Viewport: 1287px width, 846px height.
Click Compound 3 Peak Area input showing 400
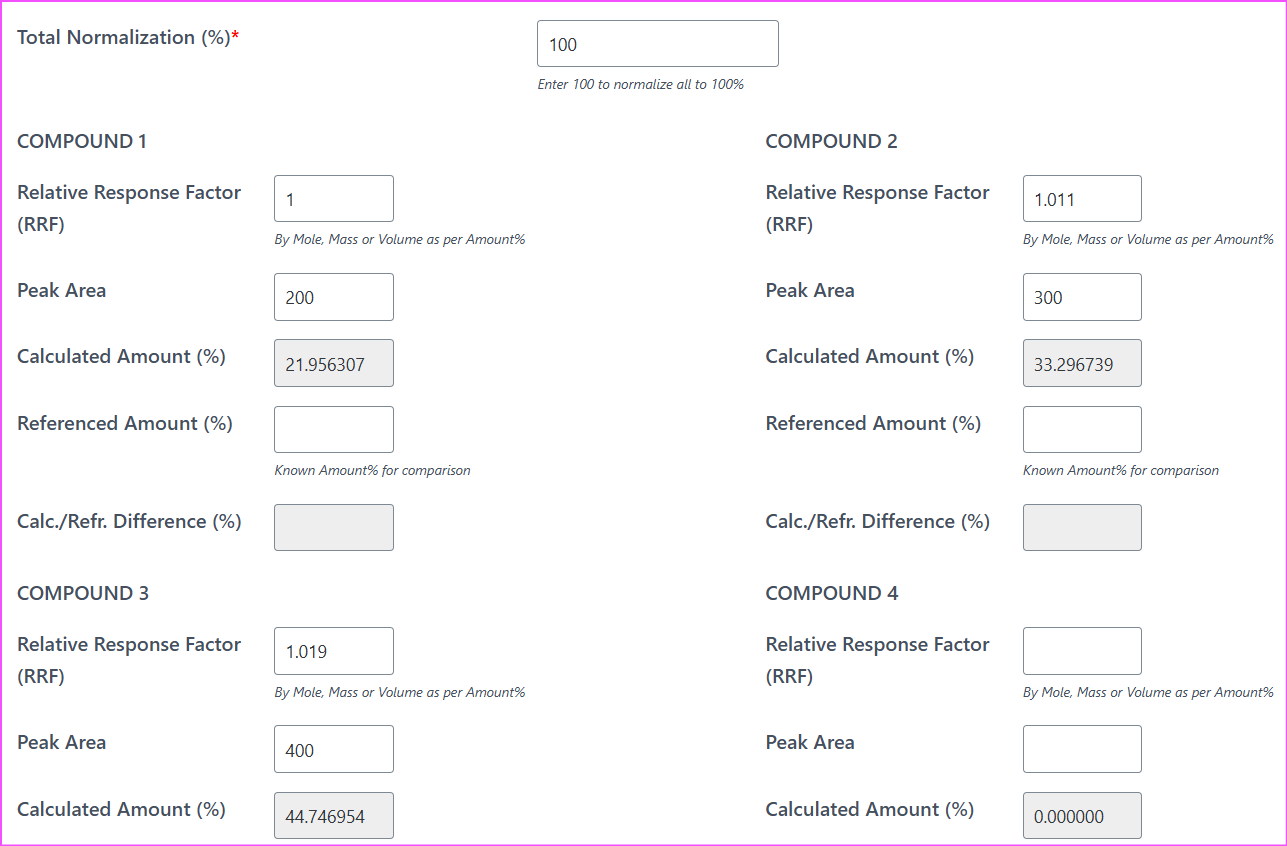pyautogui.click(x=333, y=748)
